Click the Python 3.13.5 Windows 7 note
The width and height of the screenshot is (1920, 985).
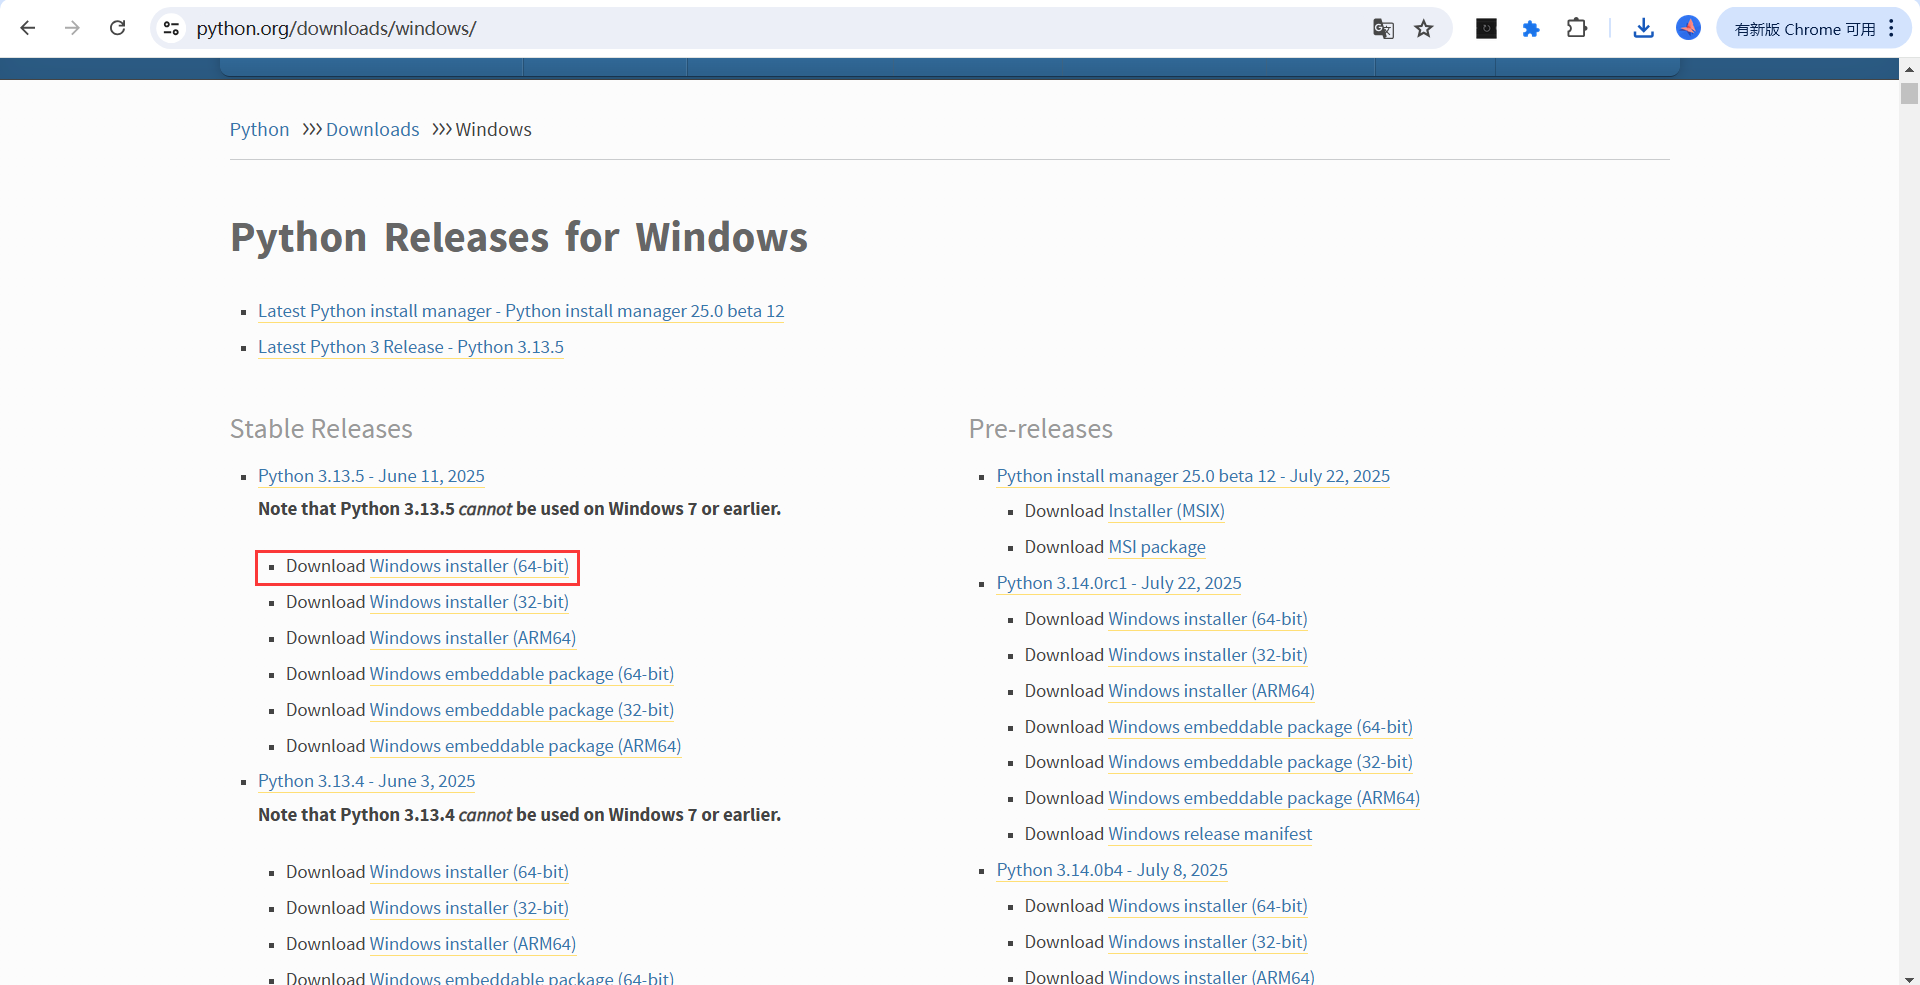pyautogui.click(x=519, y=509)
